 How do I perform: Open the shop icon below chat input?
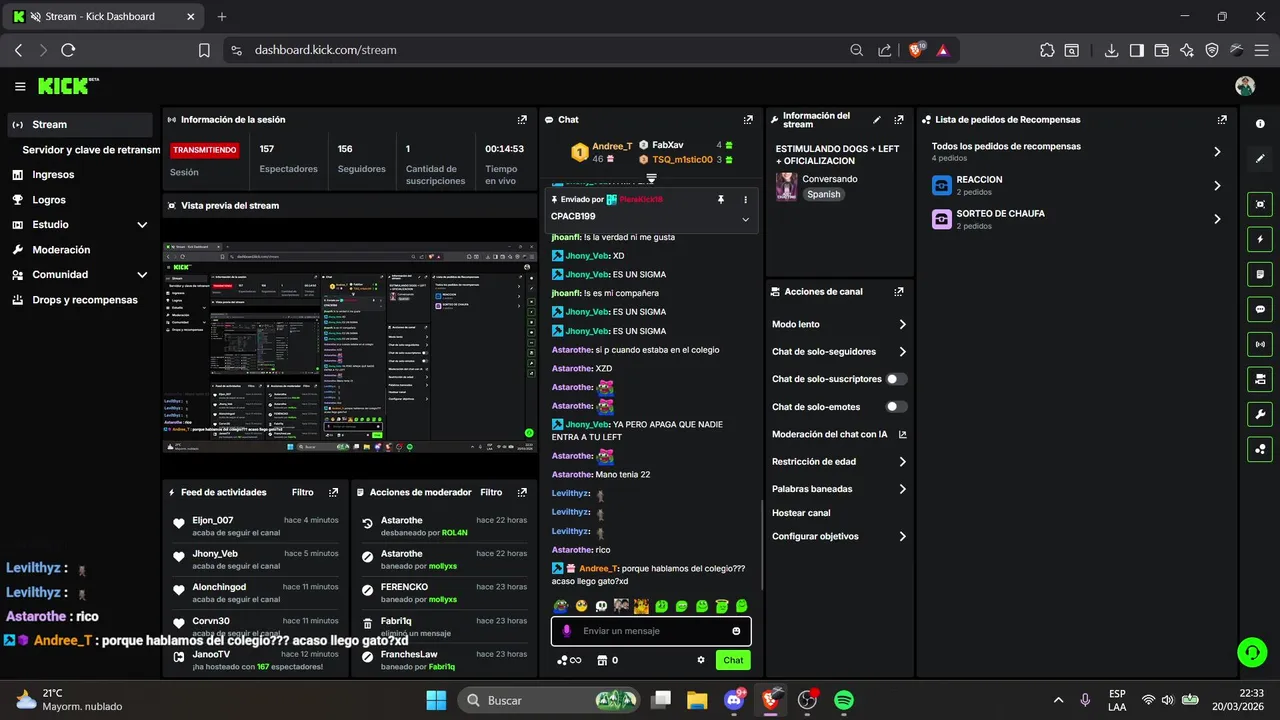[602, 660]
